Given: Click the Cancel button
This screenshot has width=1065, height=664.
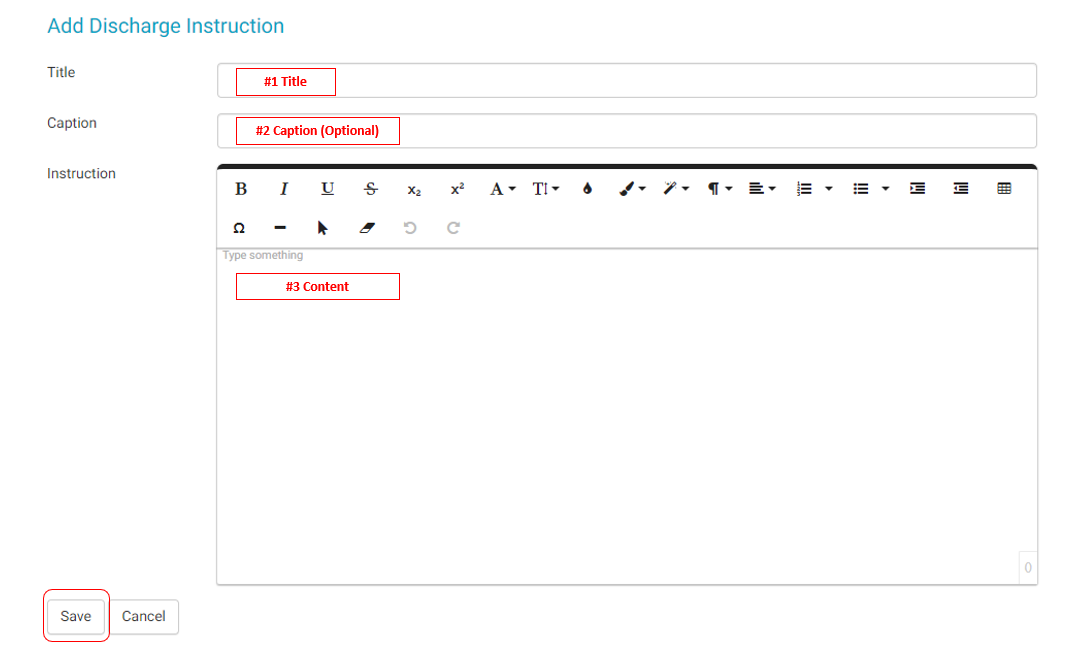Looking at the screenshot, I should click(x=144, y=616).
